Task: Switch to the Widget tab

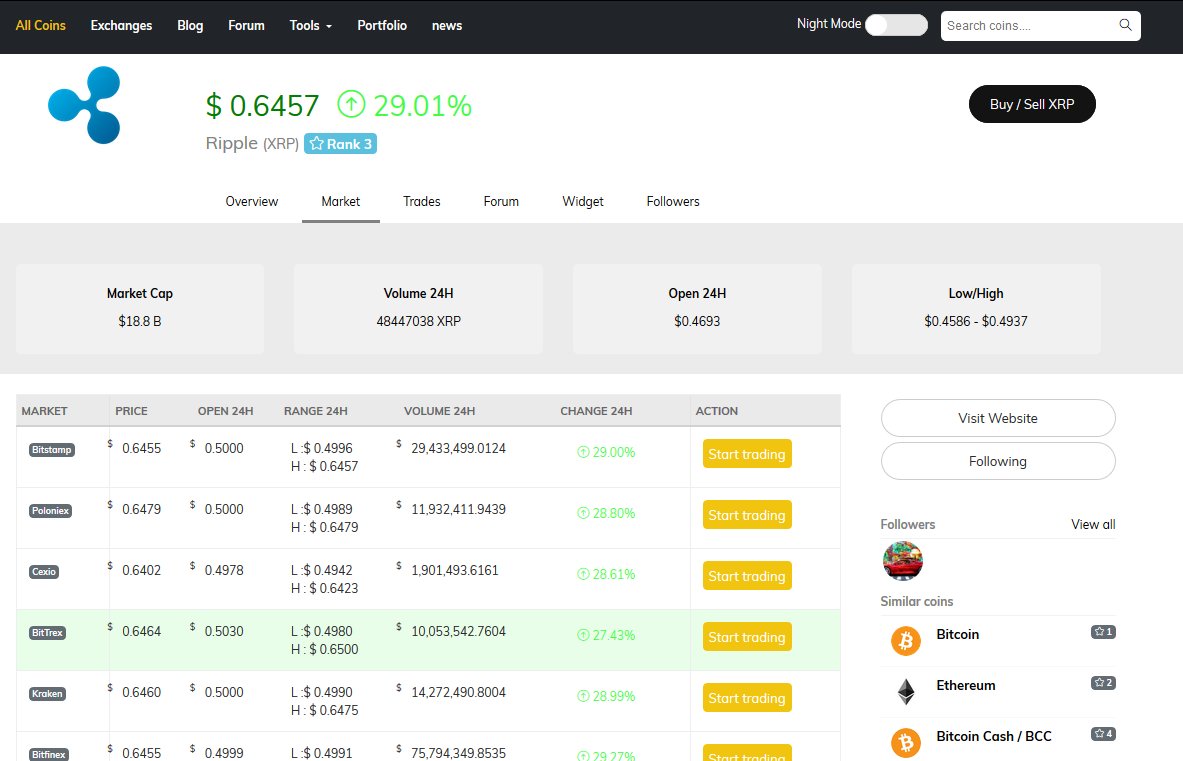Action: (583, 201)
